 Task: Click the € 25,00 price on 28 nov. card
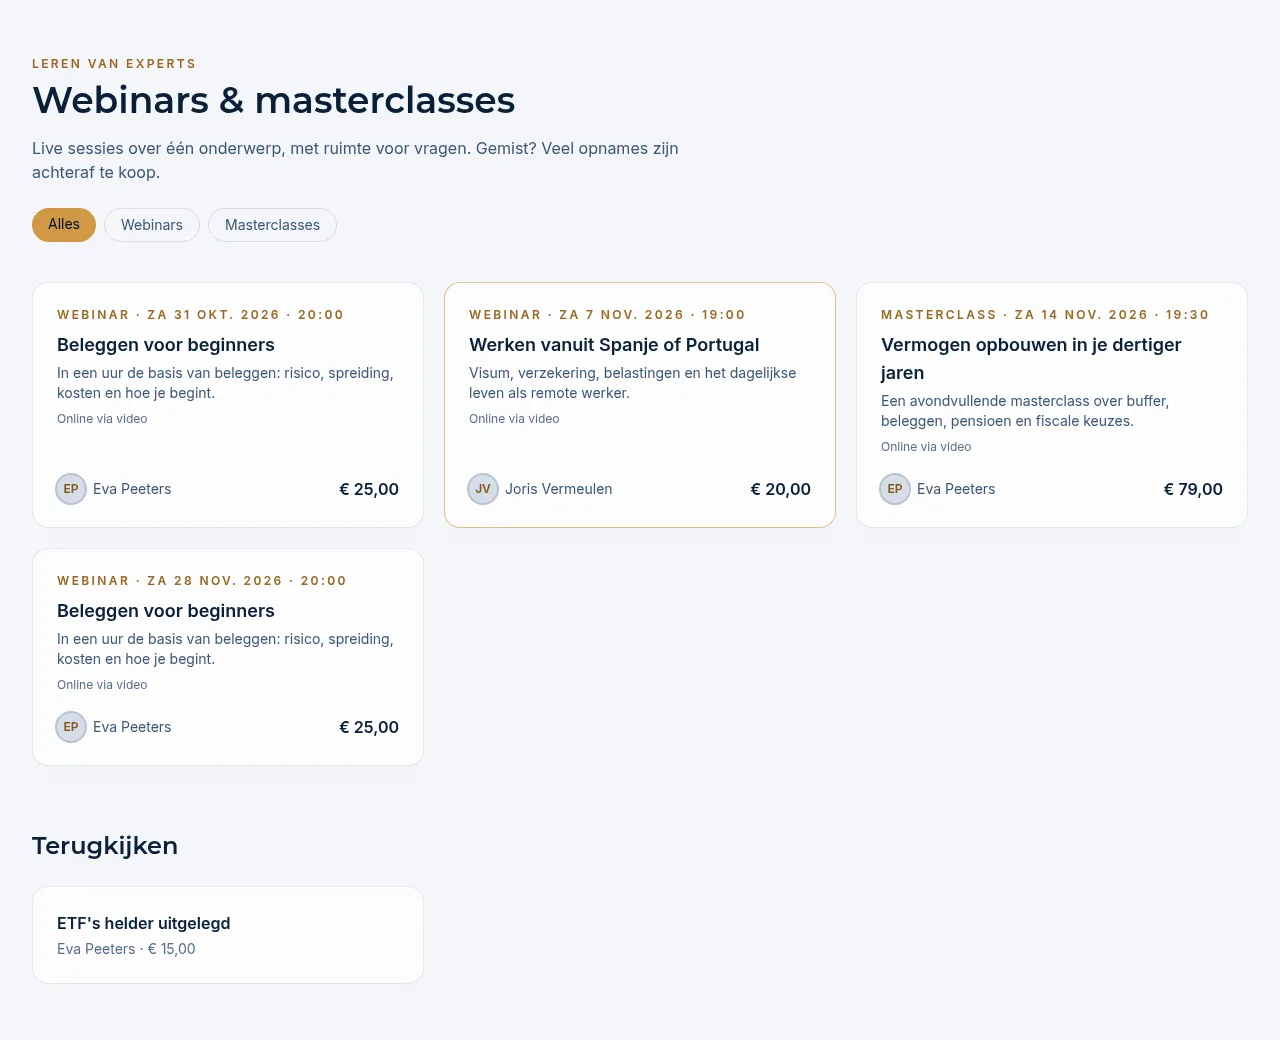369,727
